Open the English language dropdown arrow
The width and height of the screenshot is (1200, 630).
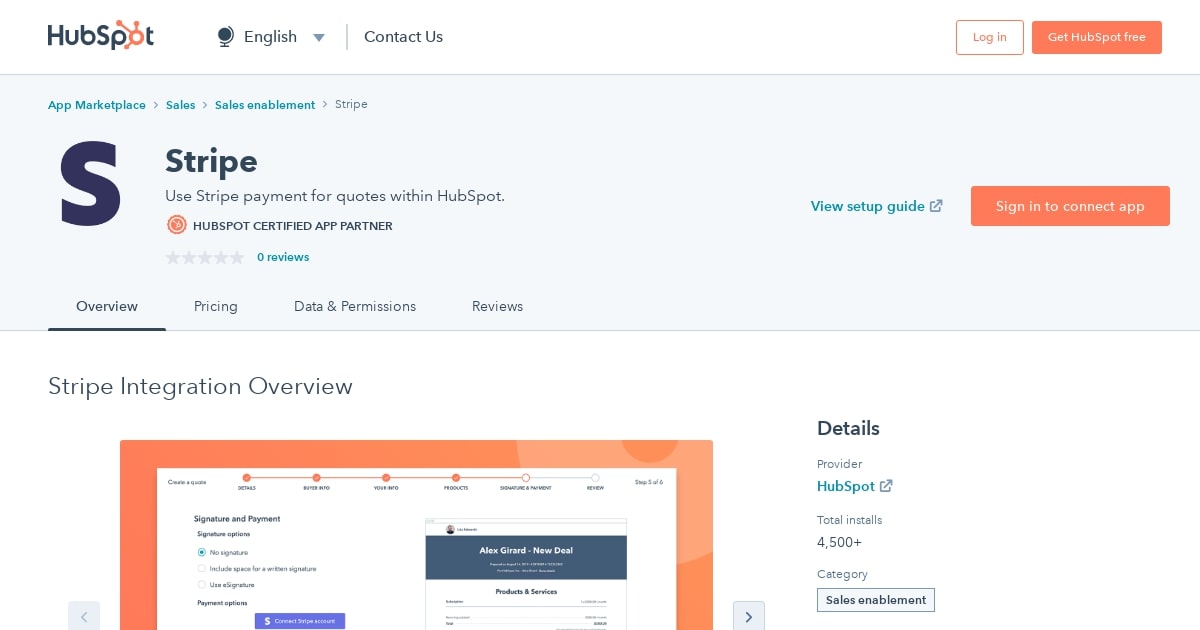click(319, 38)
